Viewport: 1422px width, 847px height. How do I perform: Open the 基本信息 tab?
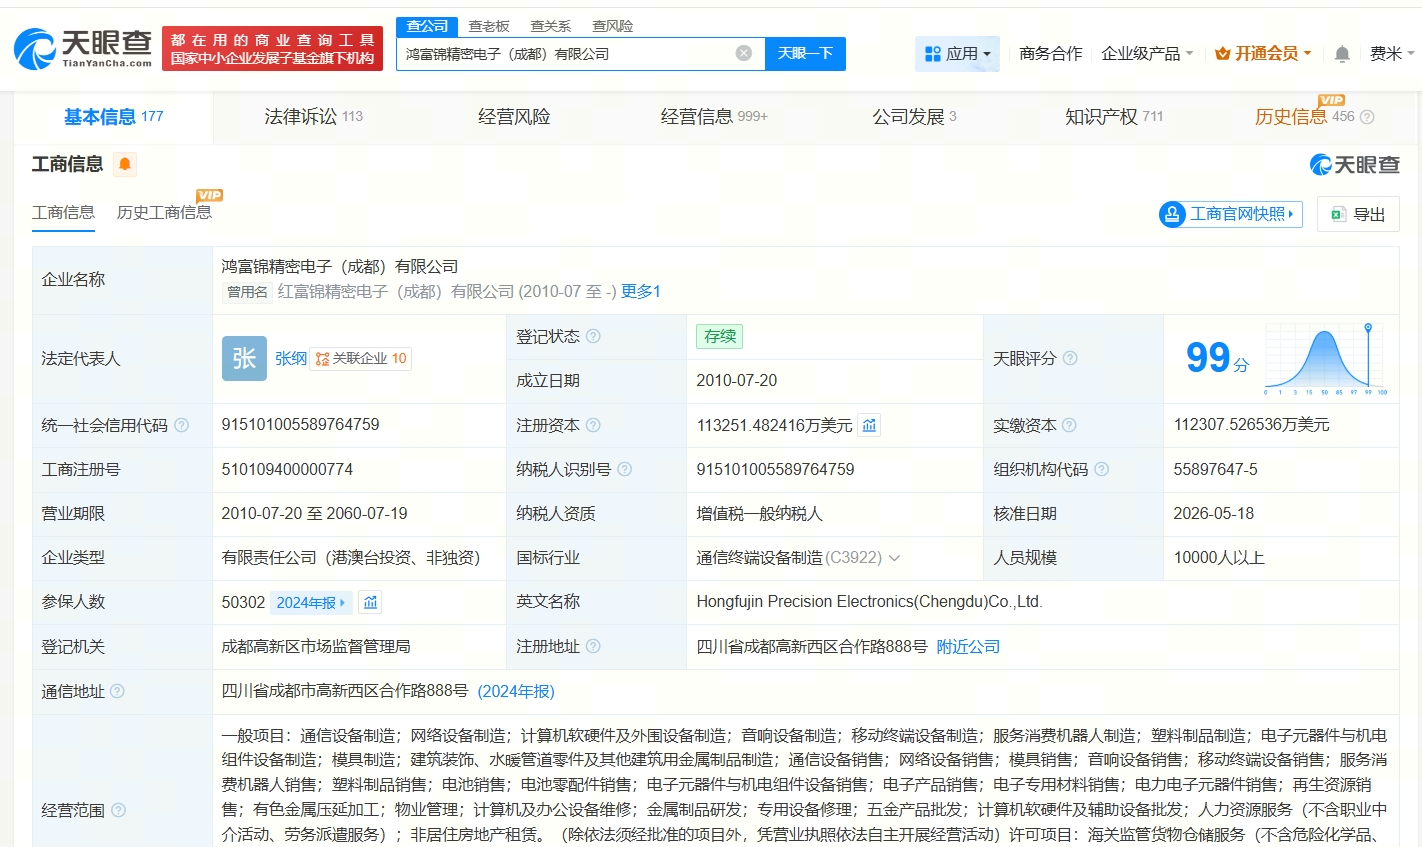114,117
